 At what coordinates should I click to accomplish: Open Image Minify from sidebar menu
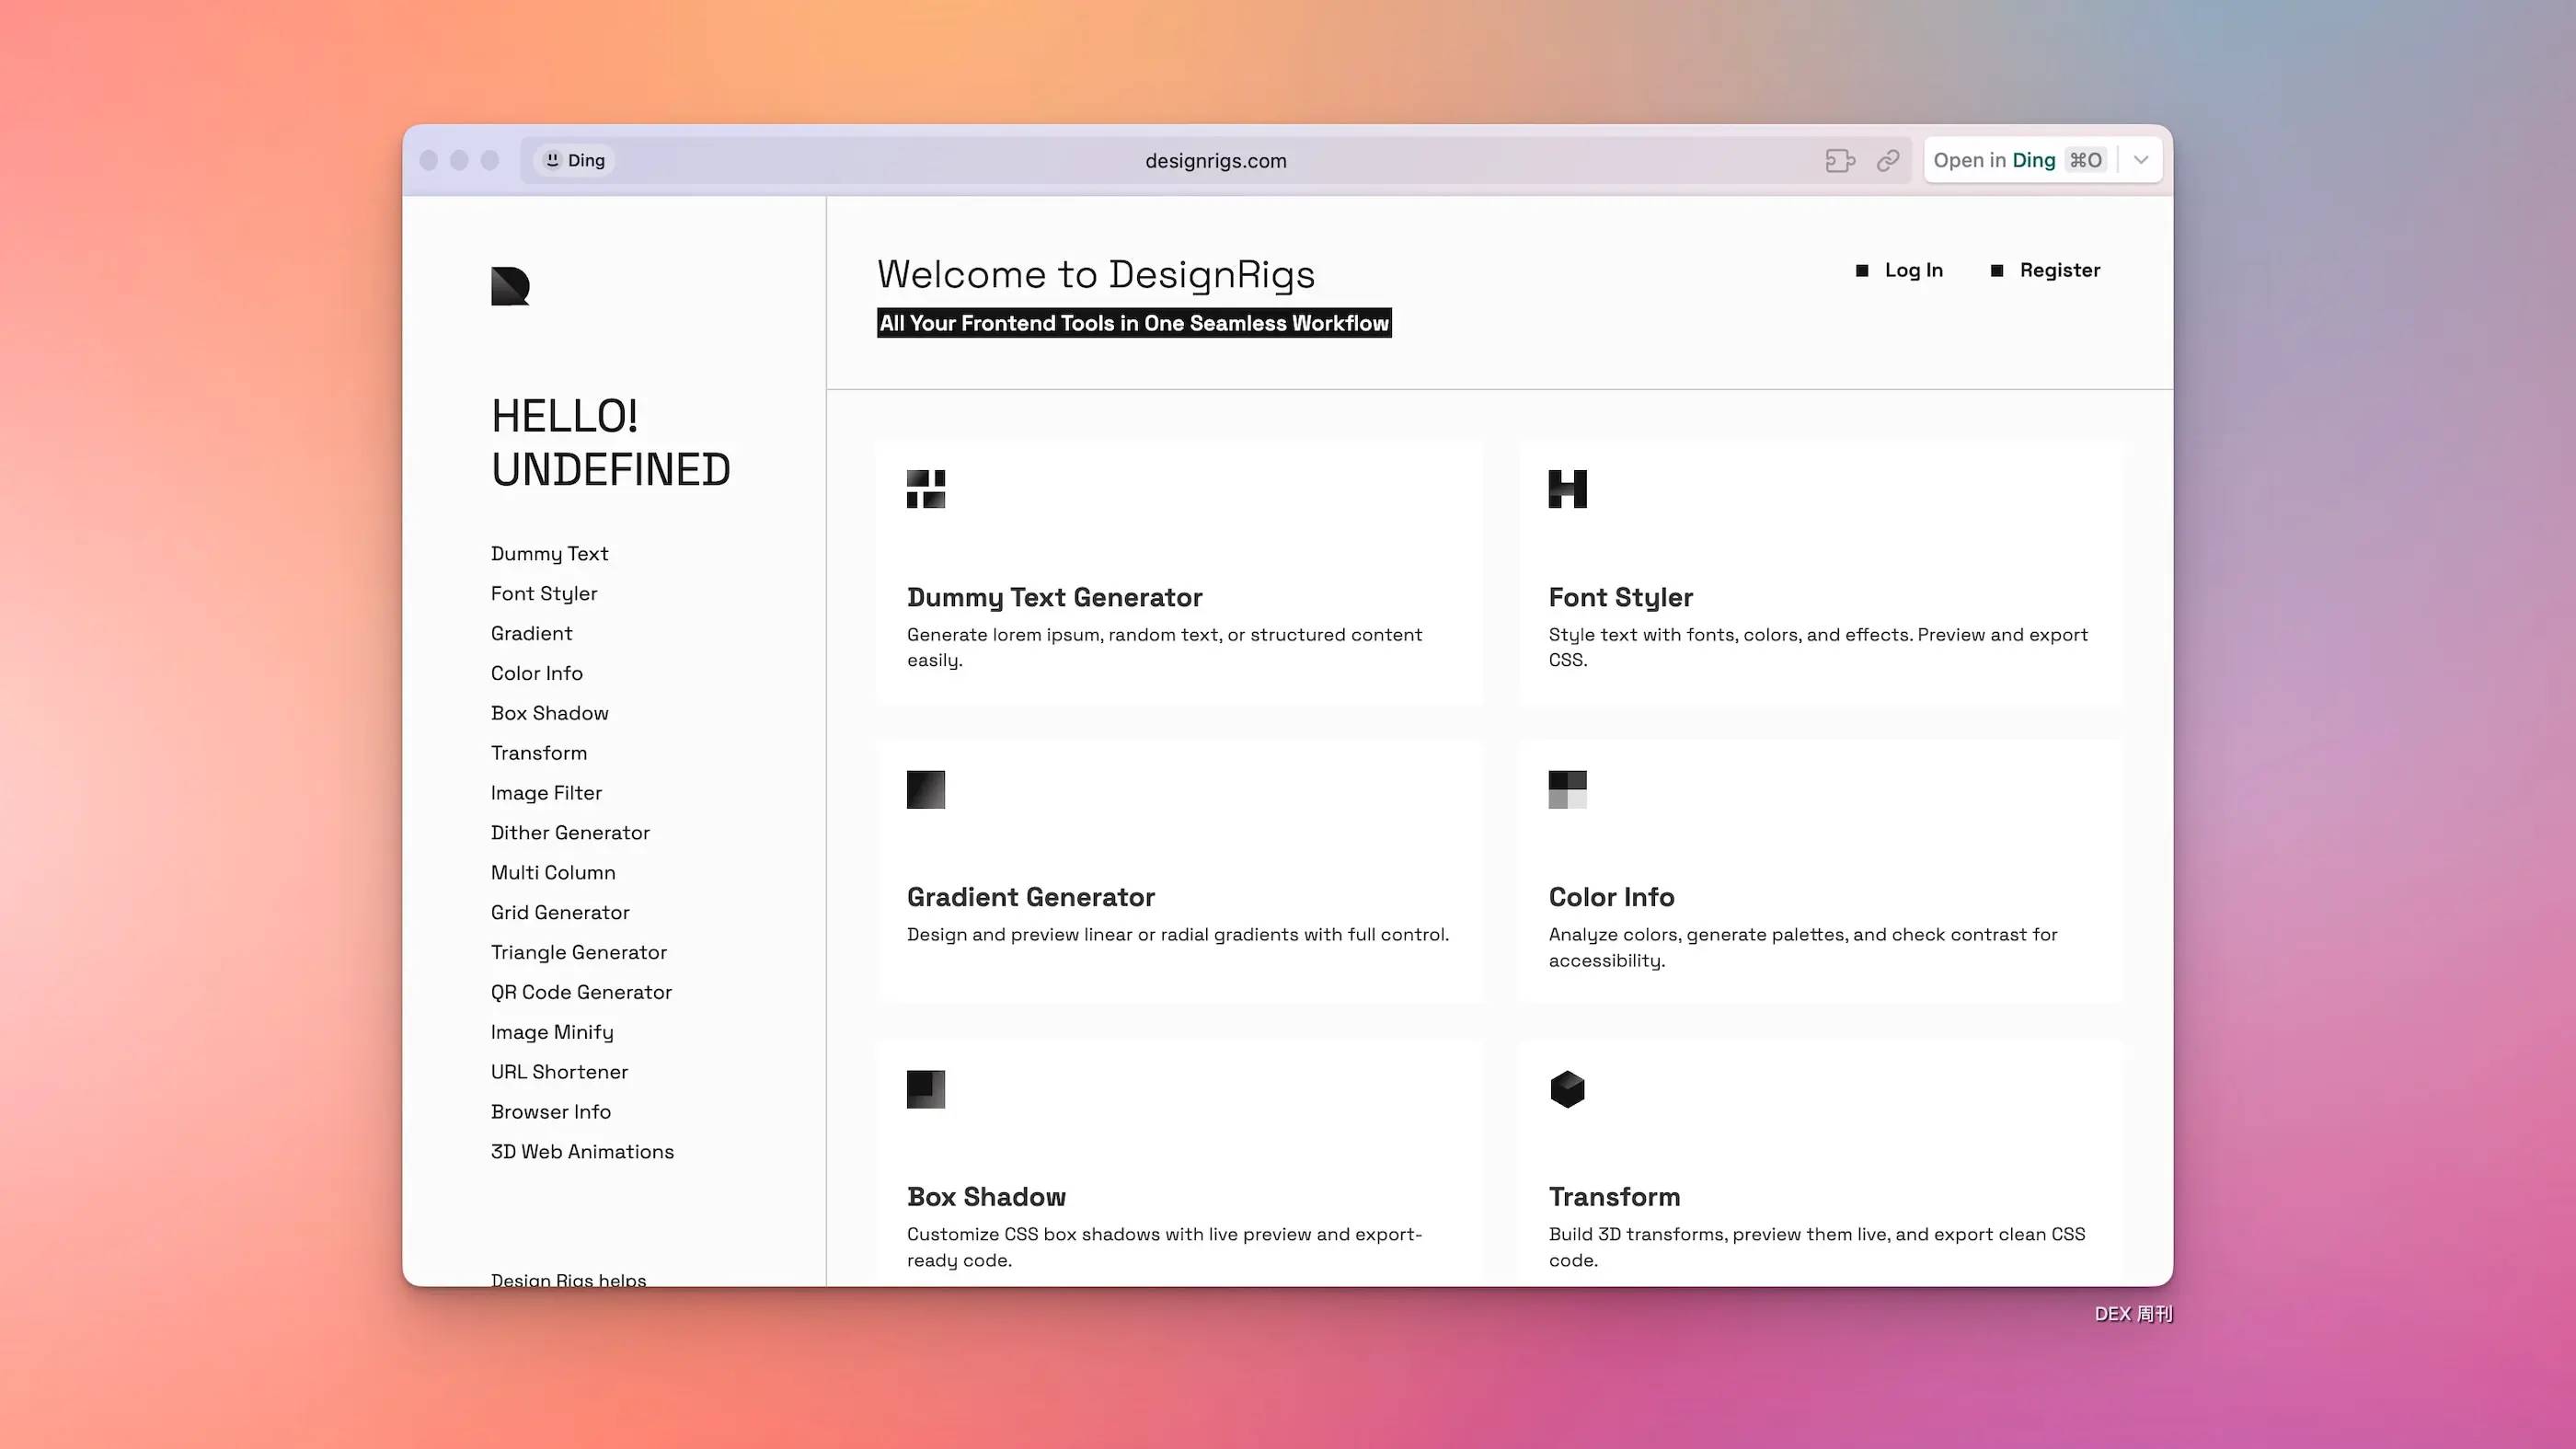552,1032
